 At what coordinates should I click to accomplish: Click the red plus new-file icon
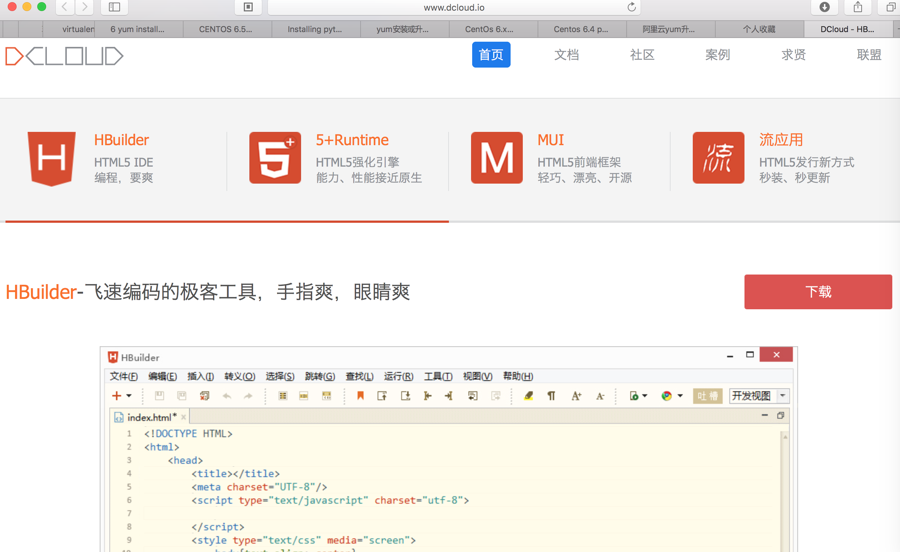117,396
